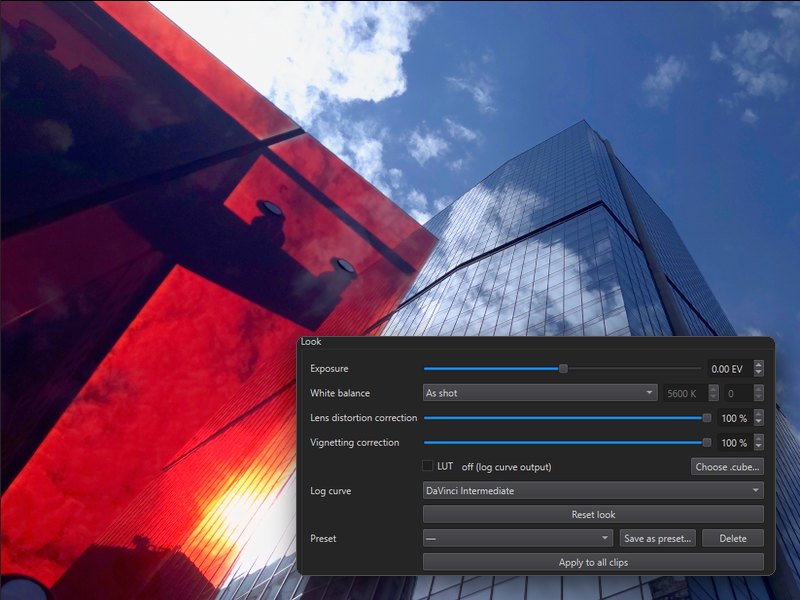This screenshot has height=600, width=800.
Task: Click the Delete preset button
Action: 733,538
